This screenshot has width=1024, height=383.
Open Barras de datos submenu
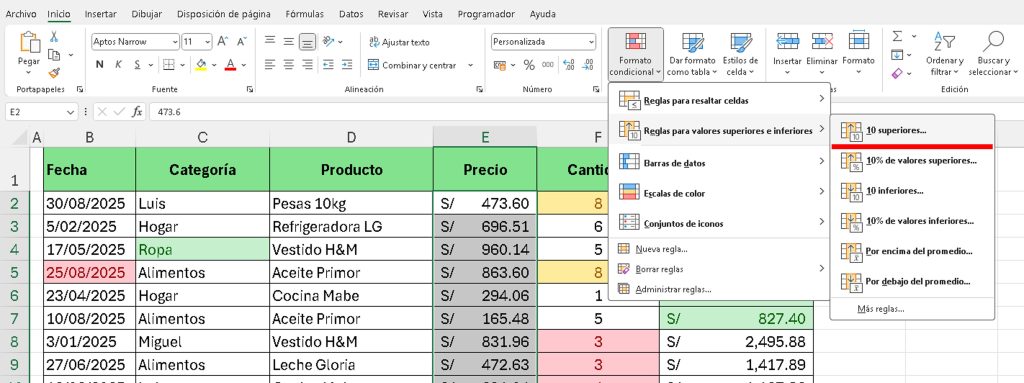[720, 162]
